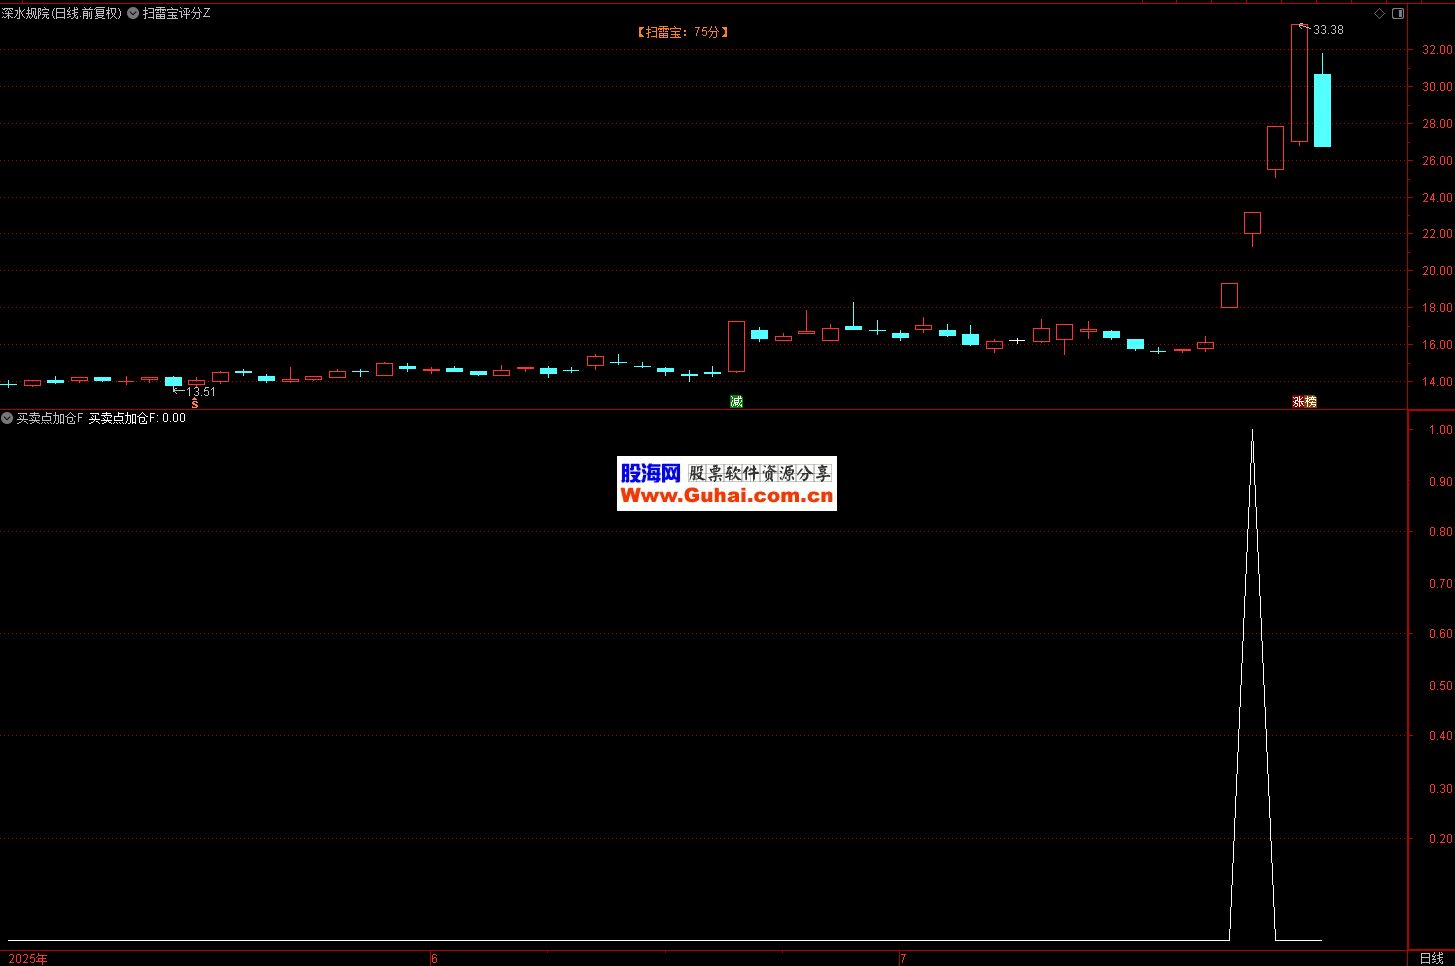Click the month 7 marker on the time axis
1455x966 pixels.
(x=903, y=959)
